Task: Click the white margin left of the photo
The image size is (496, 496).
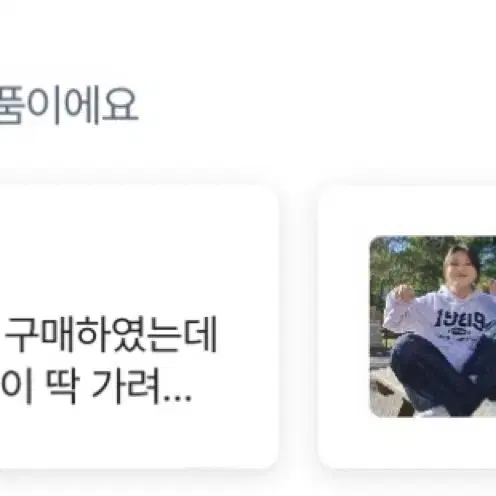Action: 344,327
